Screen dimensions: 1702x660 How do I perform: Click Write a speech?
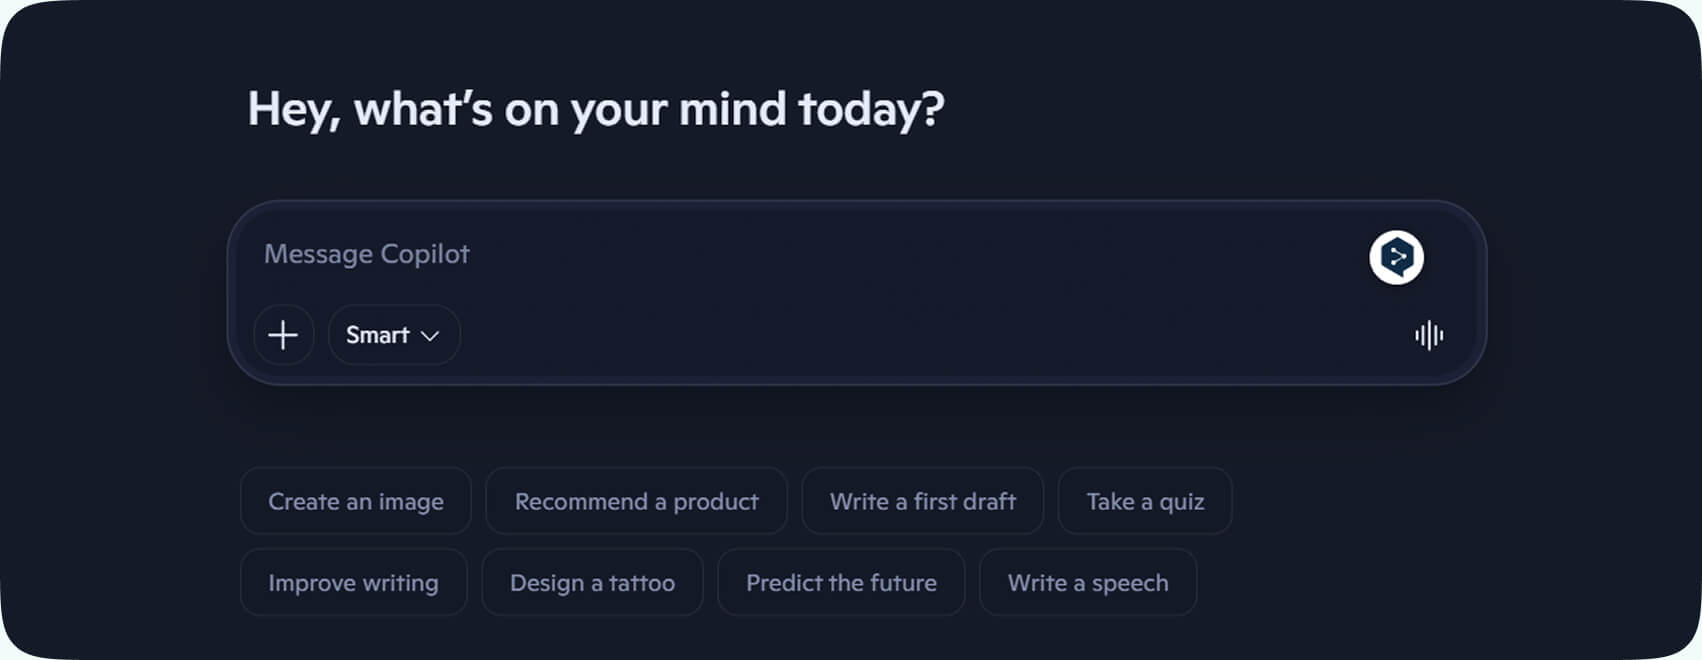pyautogui.click(x=1088, y=582)
